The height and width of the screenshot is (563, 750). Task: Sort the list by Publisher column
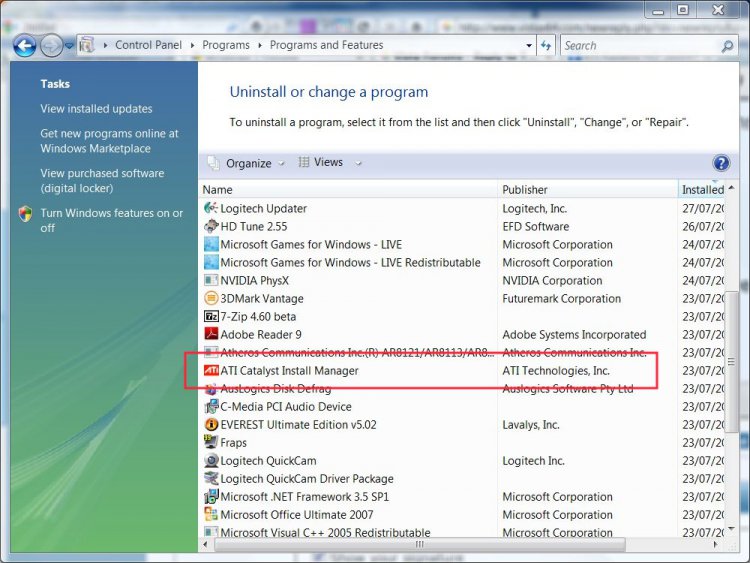click(588, 189)
